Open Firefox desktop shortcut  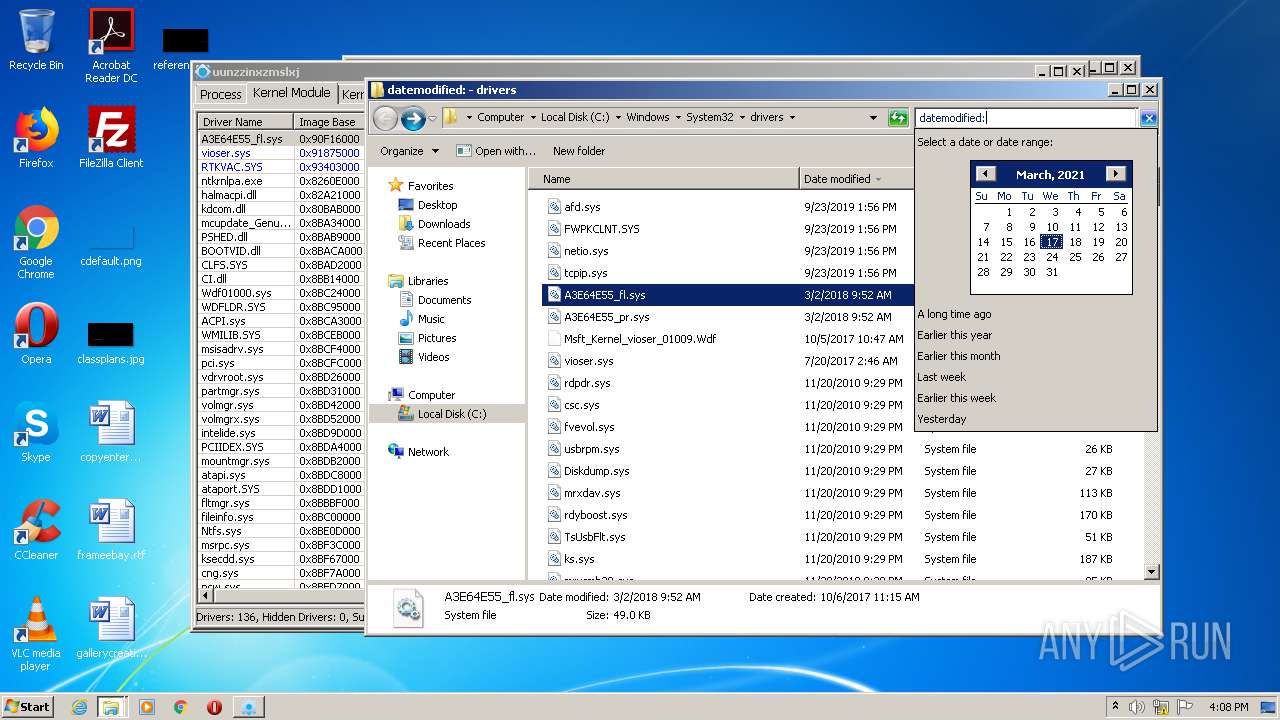tap(36, 138)
